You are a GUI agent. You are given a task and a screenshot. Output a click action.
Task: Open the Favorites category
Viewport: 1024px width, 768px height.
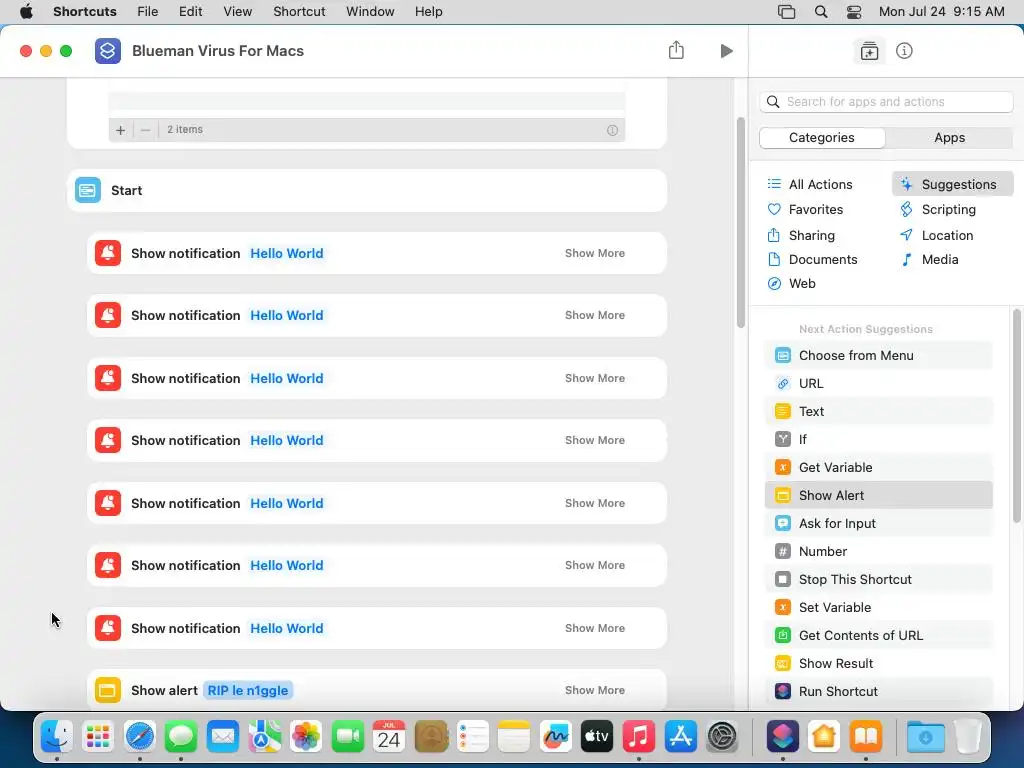click(x=805, y=210)
